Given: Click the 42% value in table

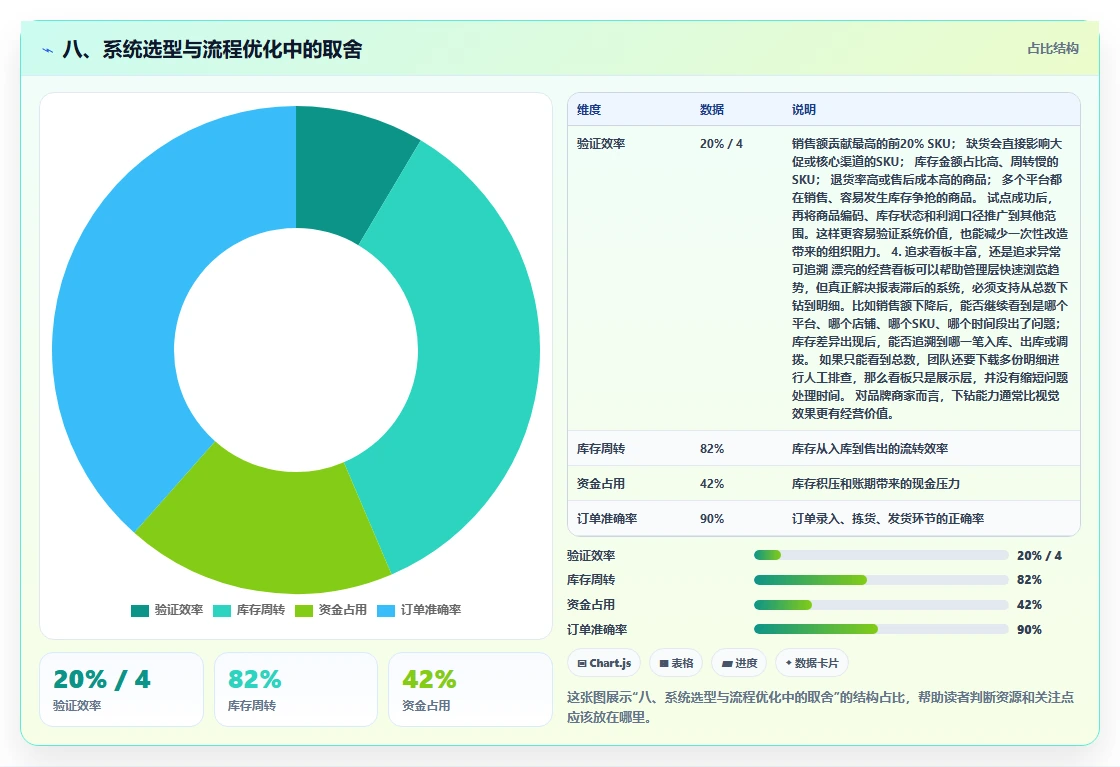Looking at the screenshot, I should point(712,483).
